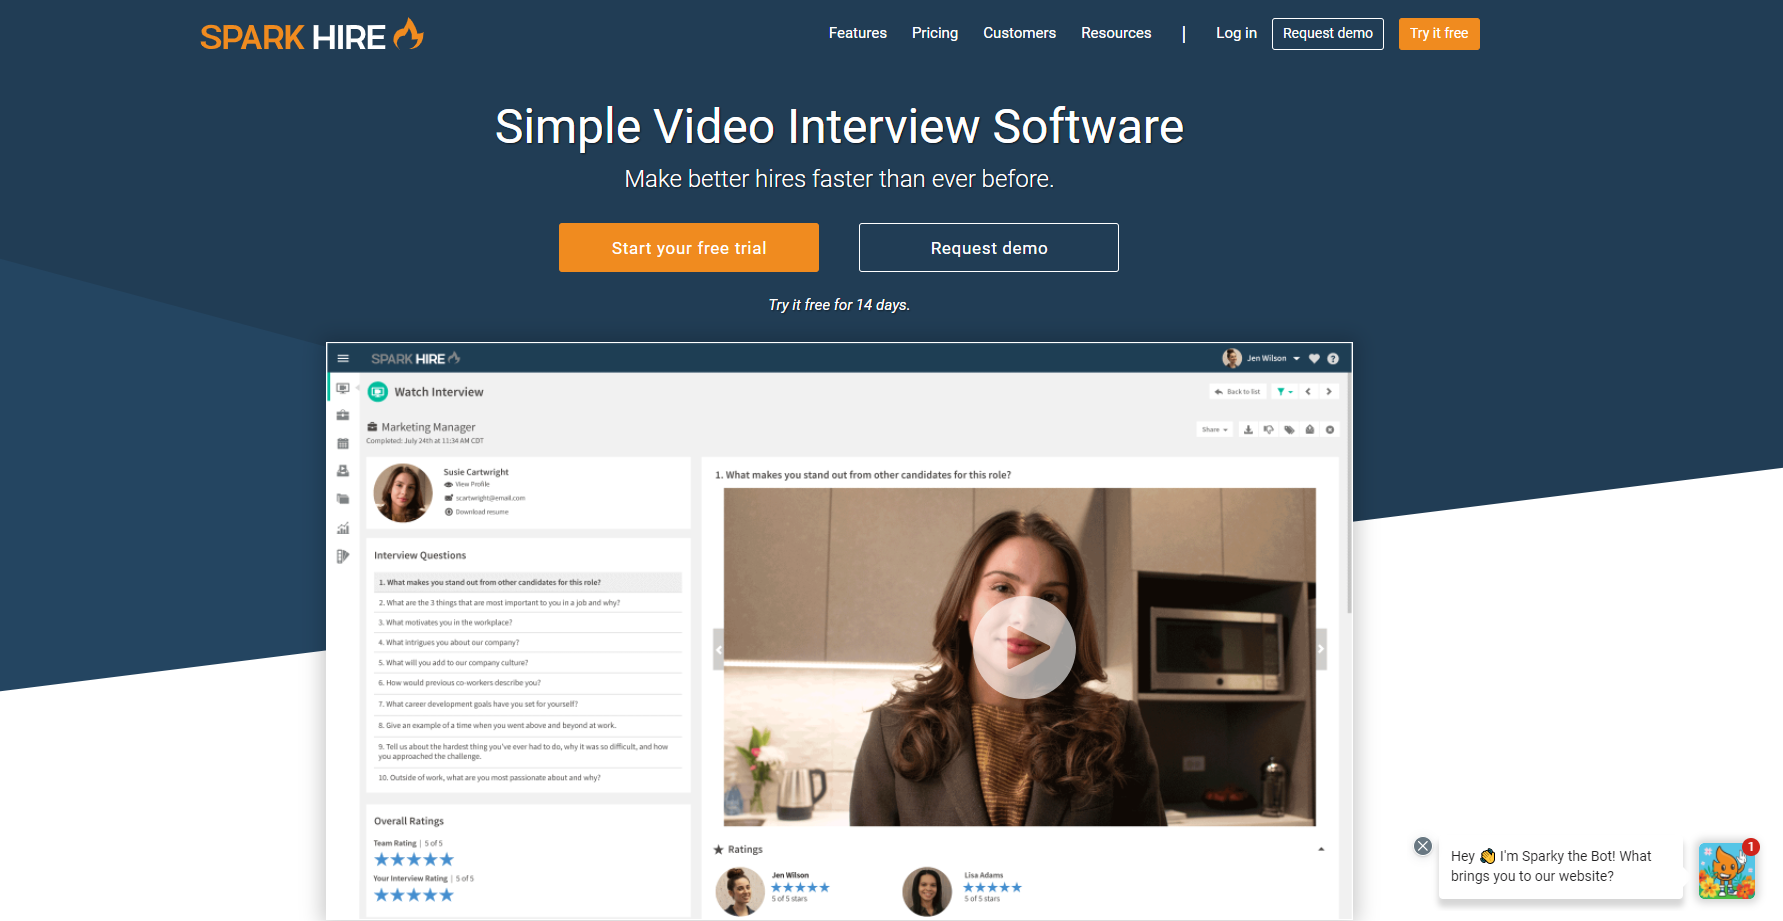The height and width of the screenshot is (921, 1783).
Task: Open the Sparky bot chat avatar
Action: pyautogui.click(x=1727, y=870)
